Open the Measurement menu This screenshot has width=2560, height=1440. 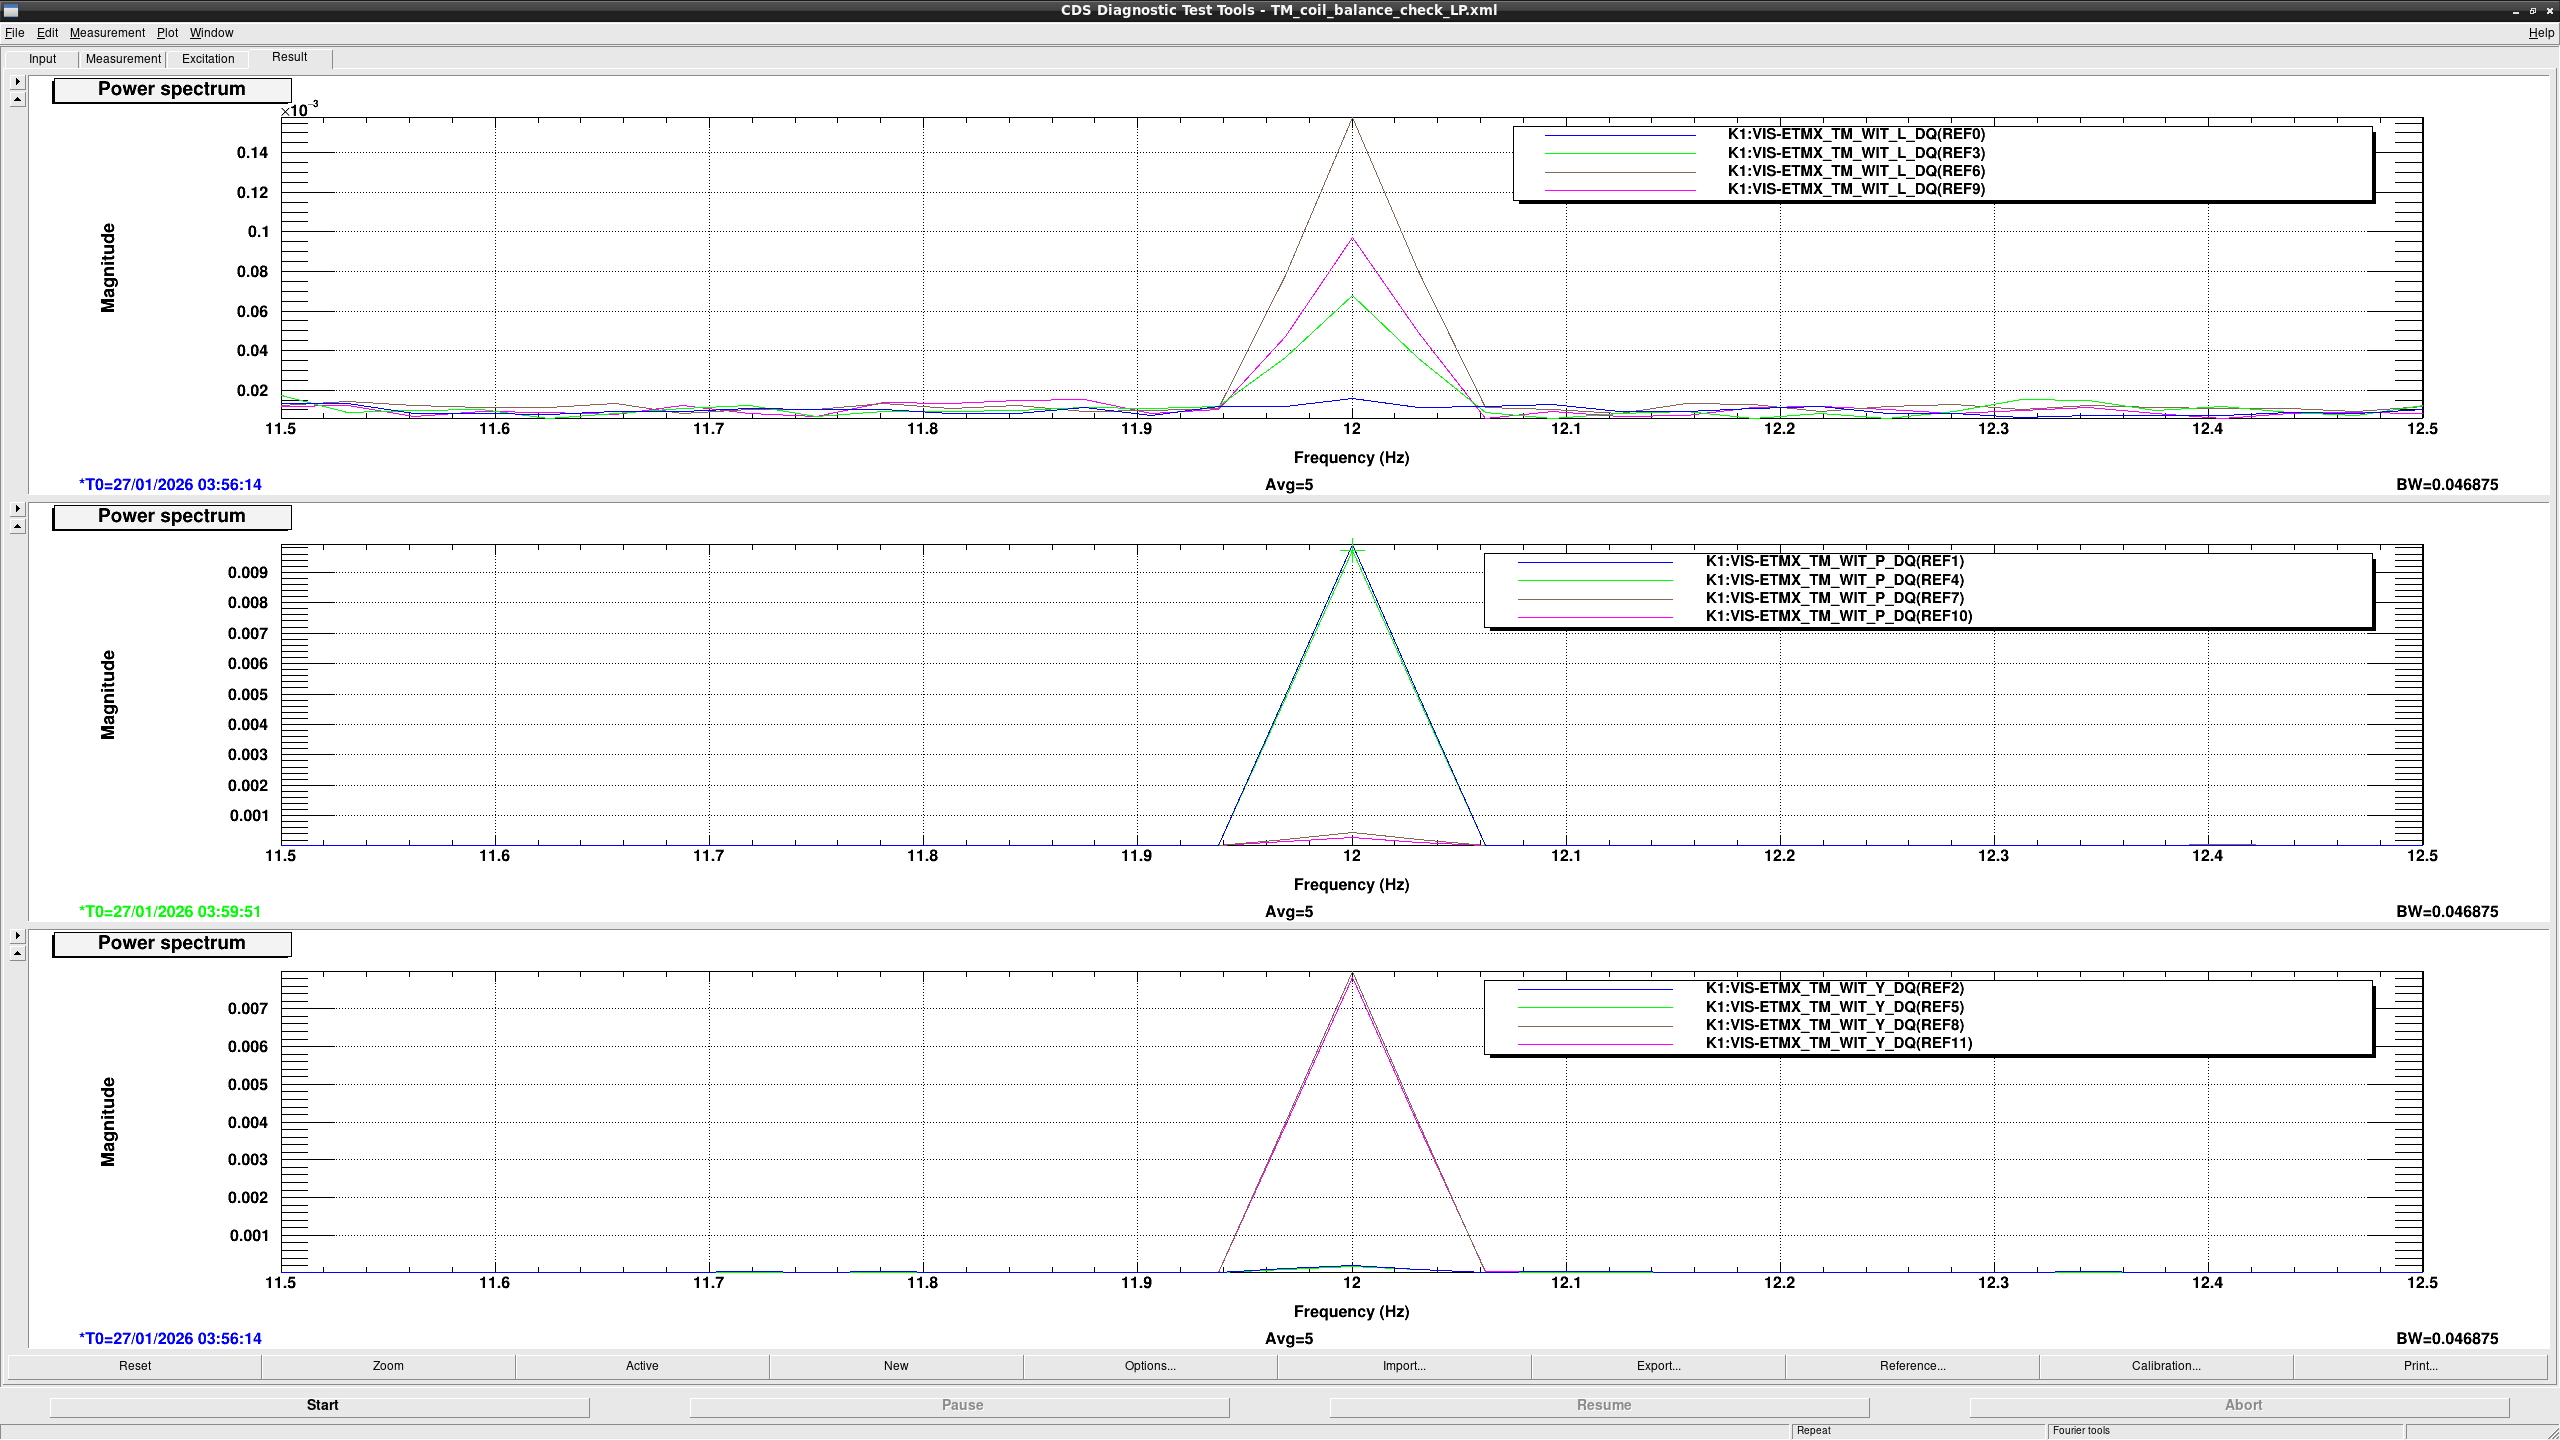pyautogui.click(x=107, y=33)
